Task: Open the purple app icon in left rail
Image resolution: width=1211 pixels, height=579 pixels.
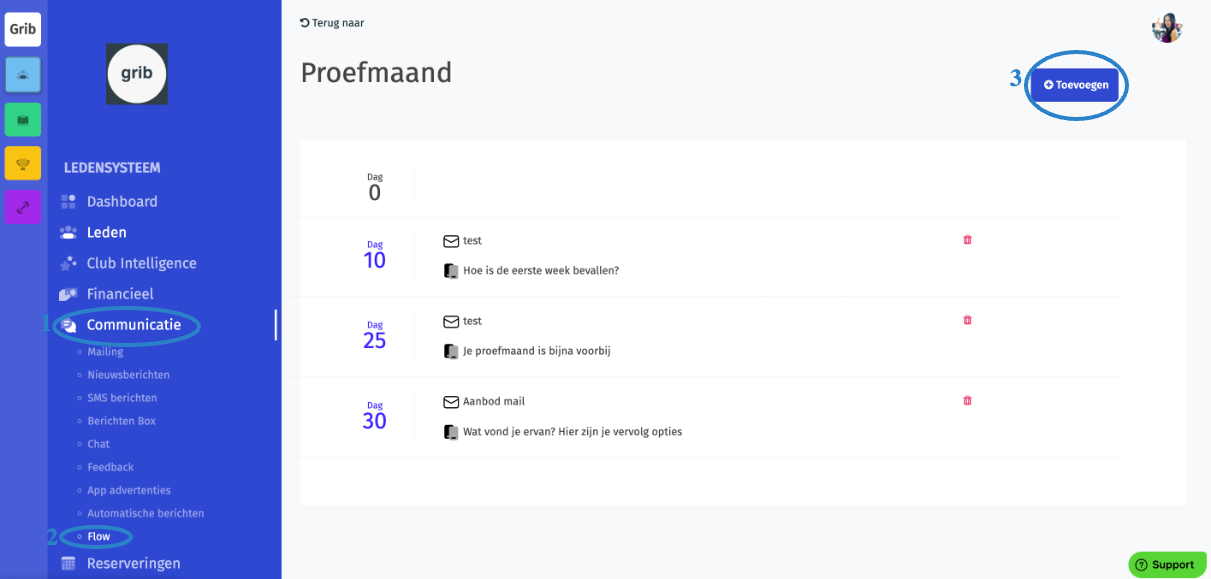Action: 23,207
